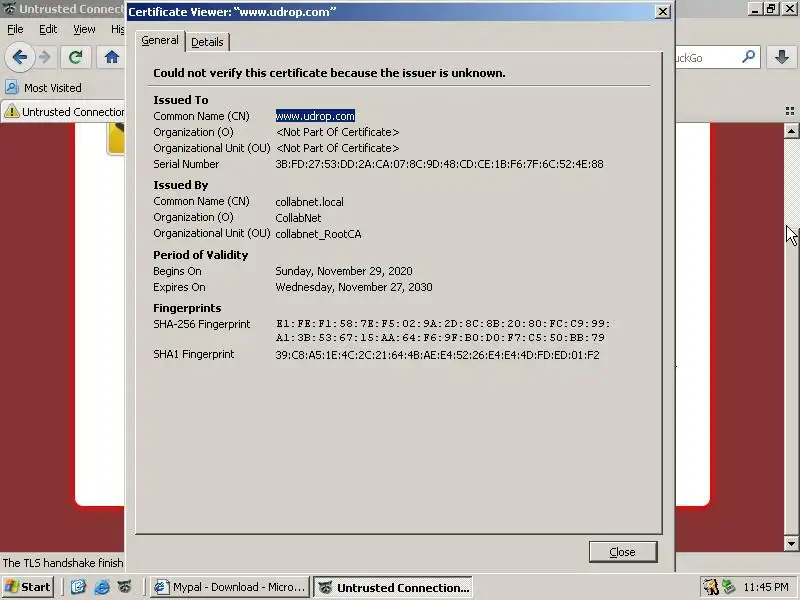
Task: Close Certificate Viewer with title bar X
Action: (662, 12)
